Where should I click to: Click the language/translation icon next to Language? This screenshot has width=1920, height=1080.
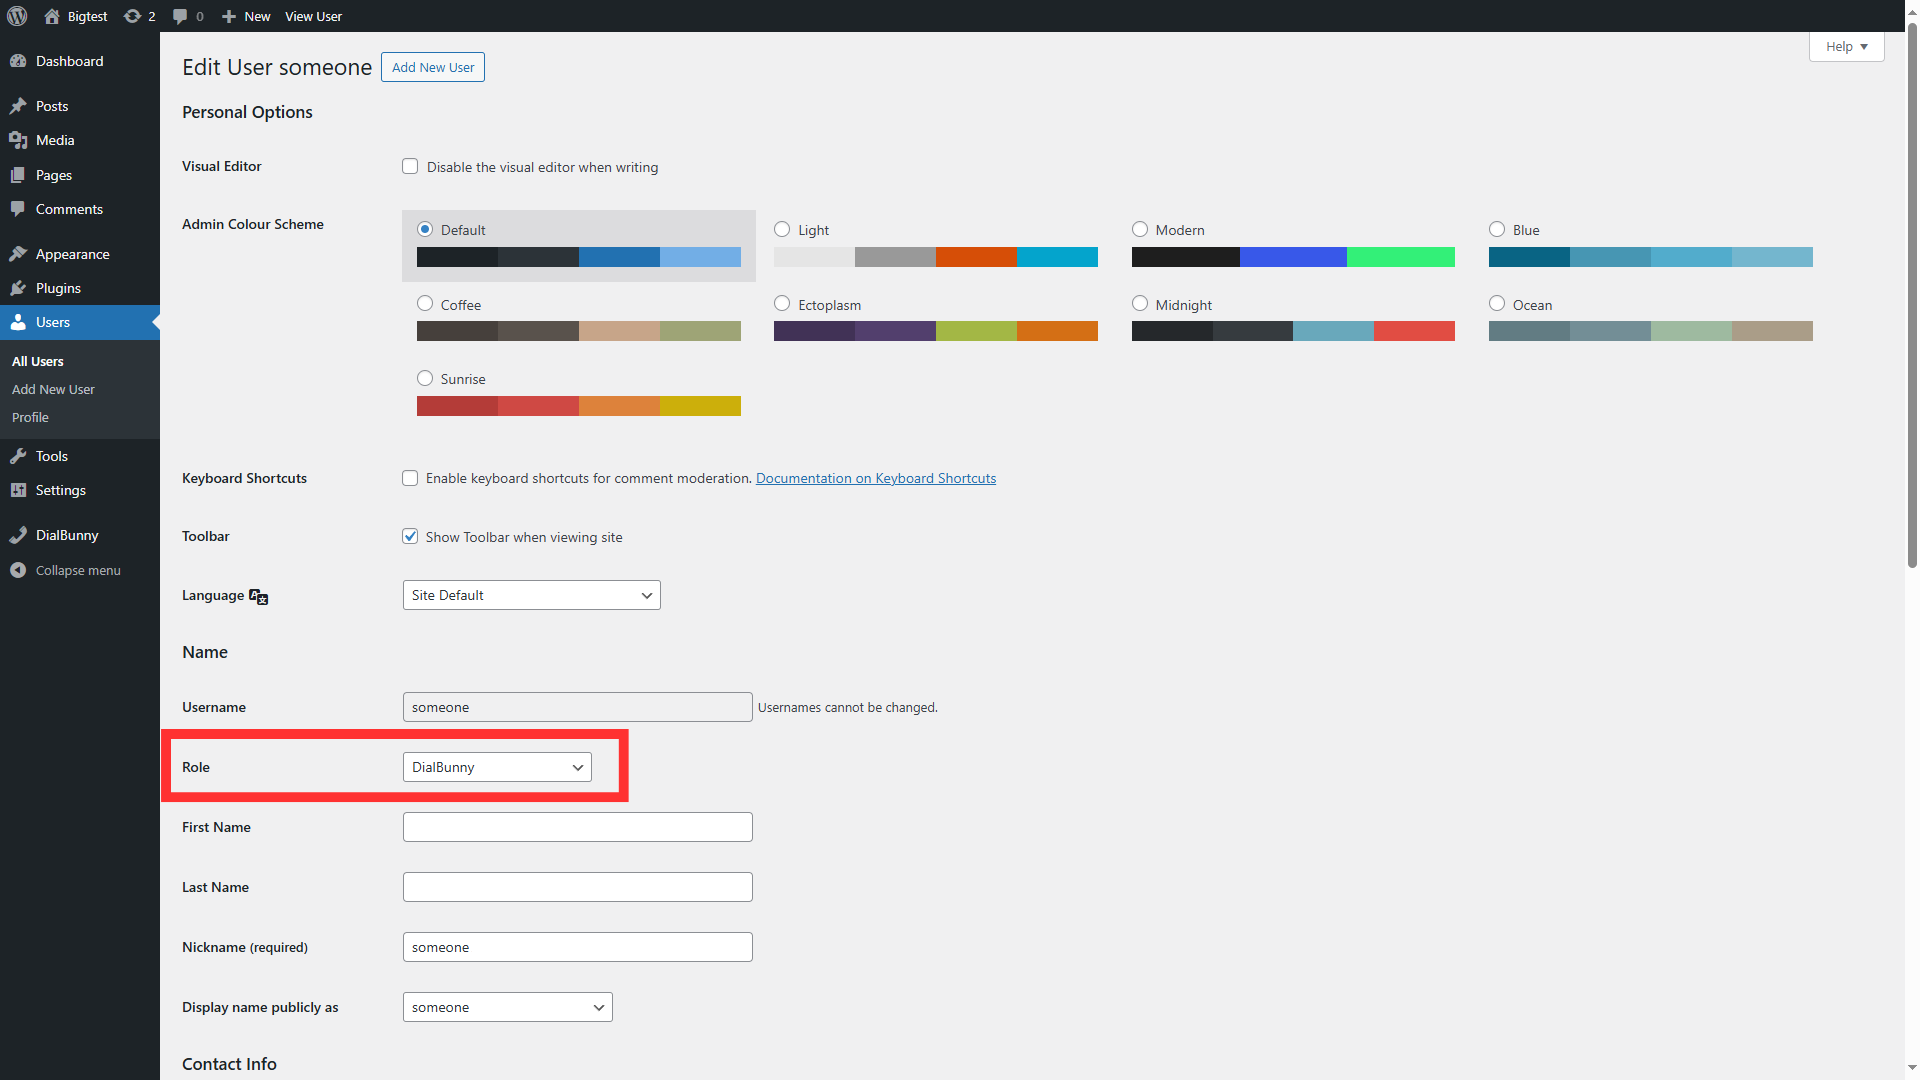[x=258, y=596]
